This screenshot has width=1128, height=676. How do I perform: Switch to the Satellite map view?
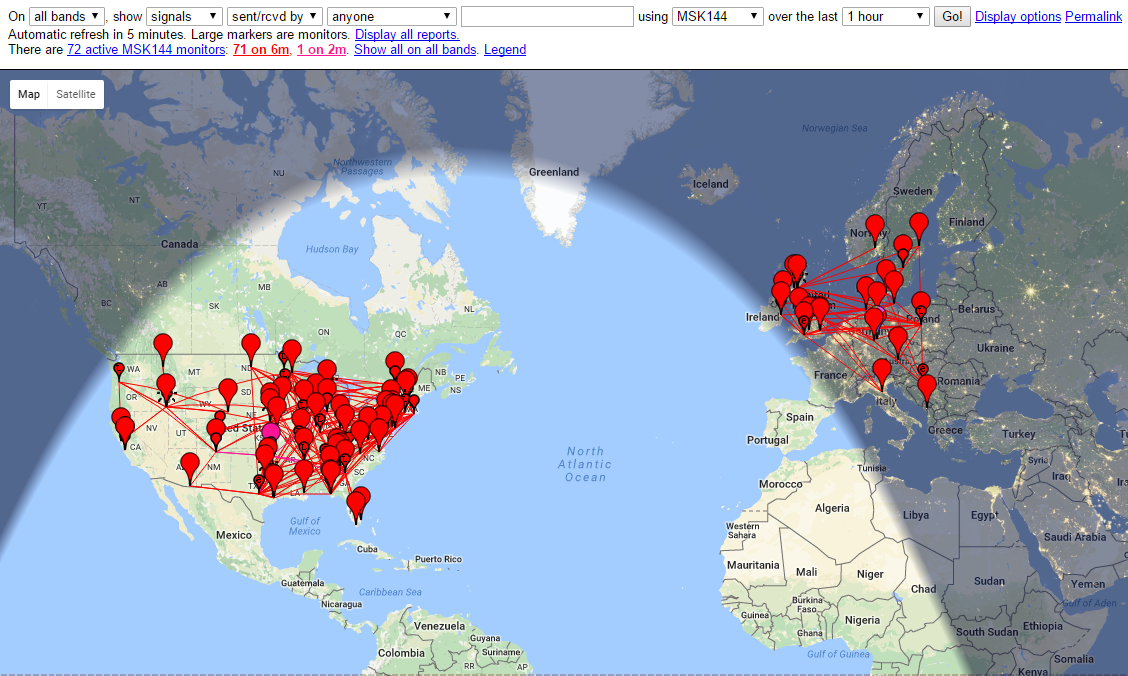point(76,94)
